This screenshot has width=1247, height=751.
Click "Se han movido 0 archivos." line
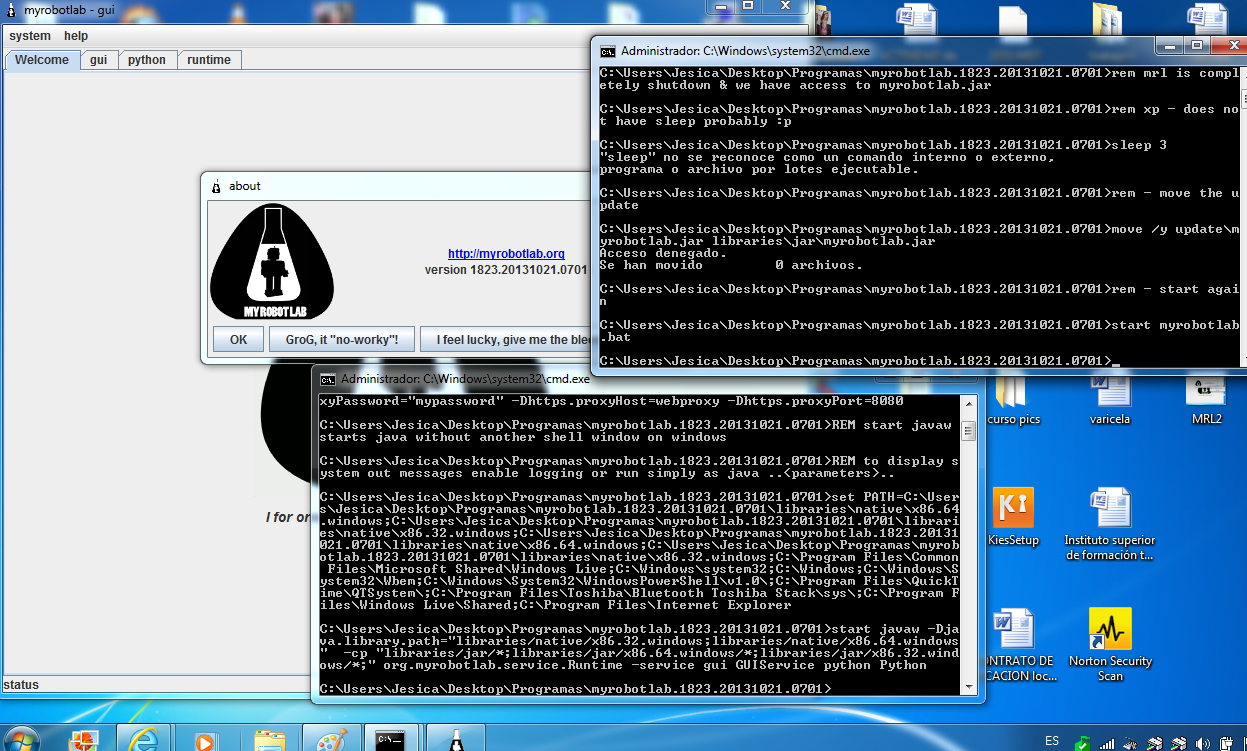pos(731,265)
